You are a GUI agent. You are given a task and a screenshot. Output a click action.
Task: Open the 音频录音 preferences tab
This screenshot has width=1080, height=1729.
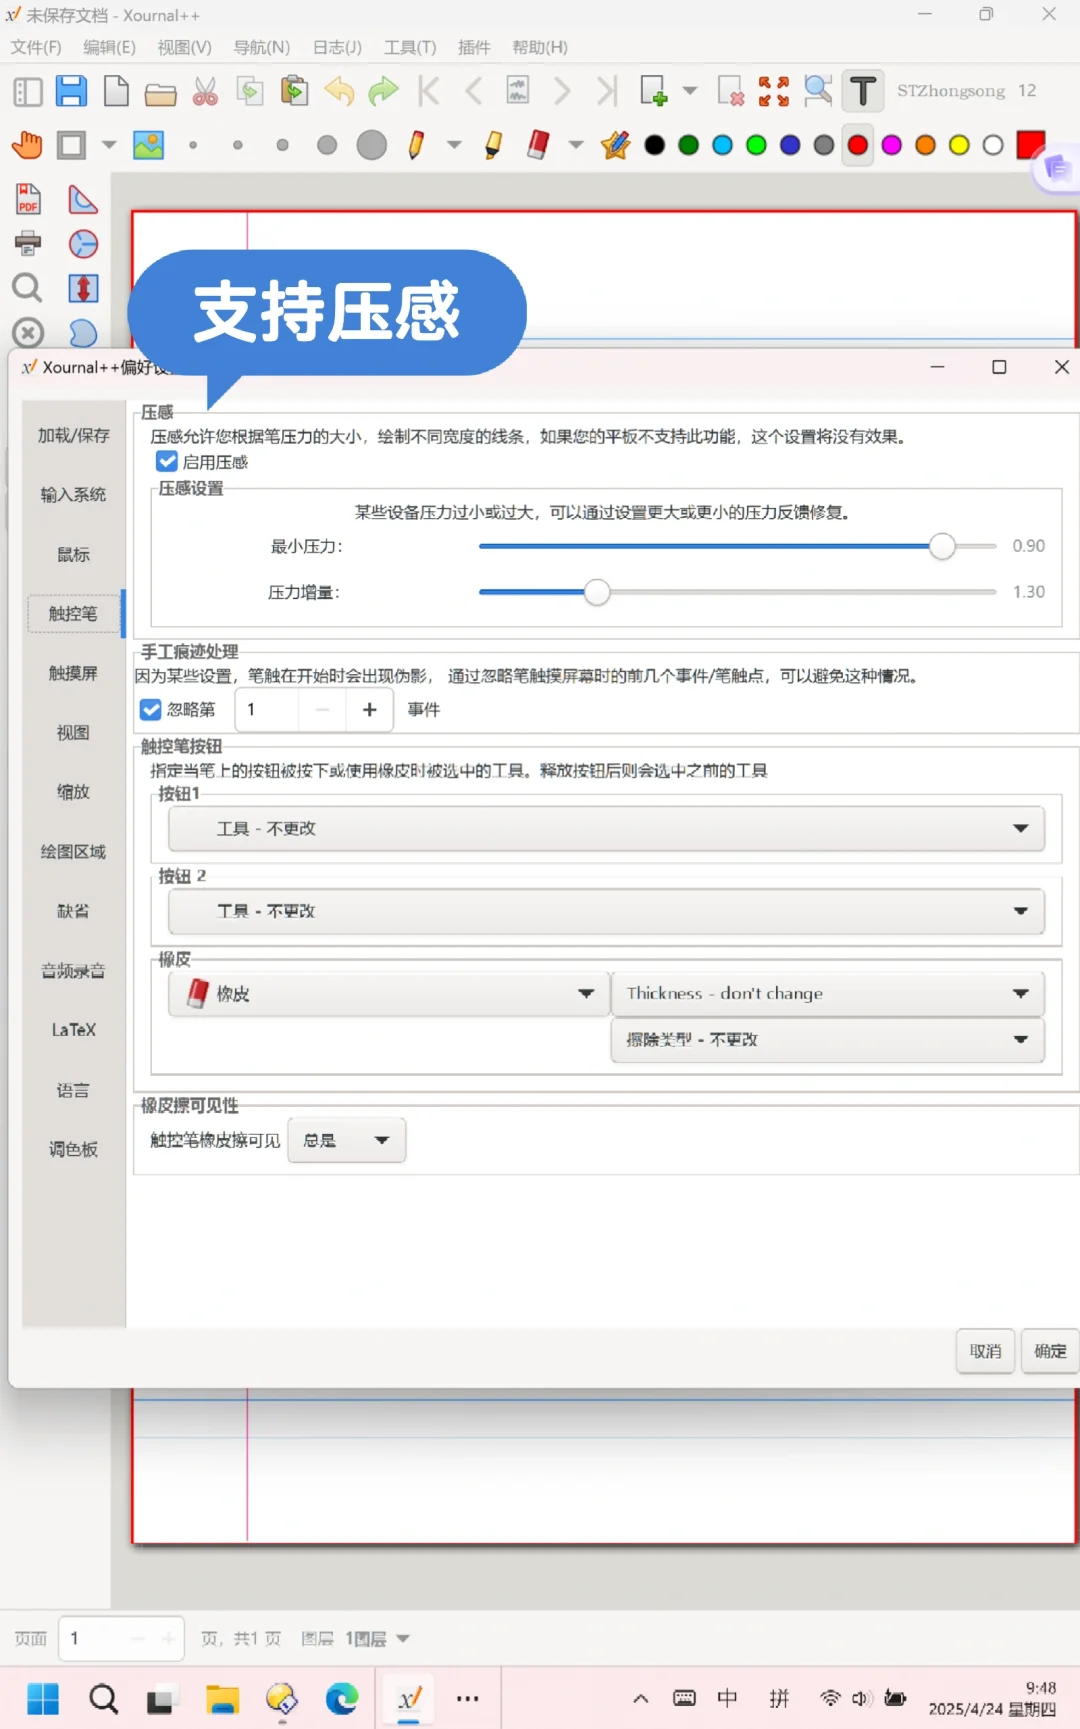(x=73, y=970)
